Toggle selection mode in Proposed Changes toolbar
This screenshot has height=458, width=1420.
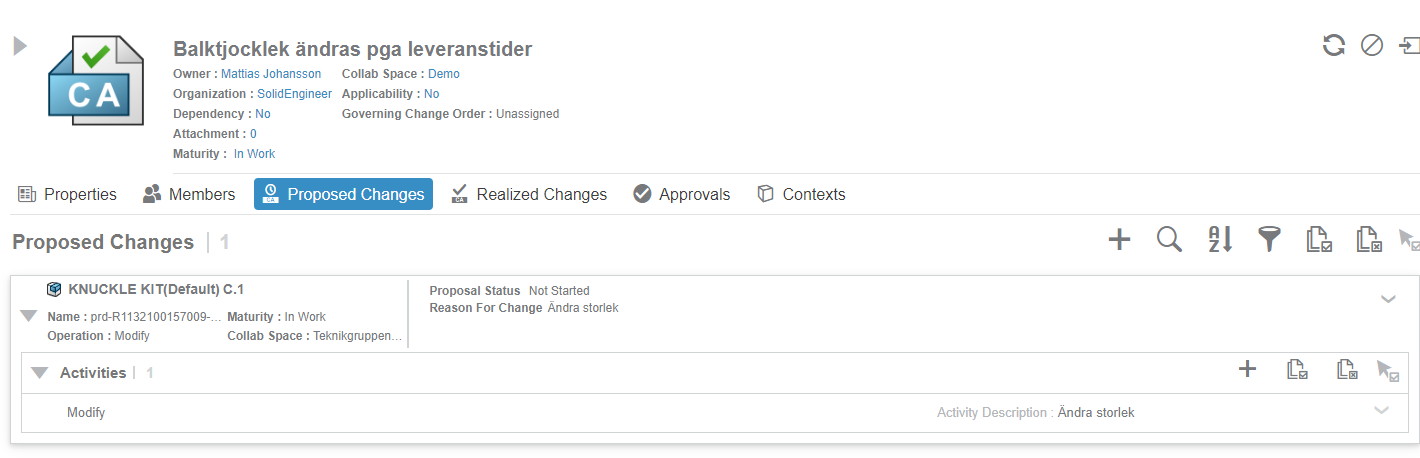click(1408, 240)
